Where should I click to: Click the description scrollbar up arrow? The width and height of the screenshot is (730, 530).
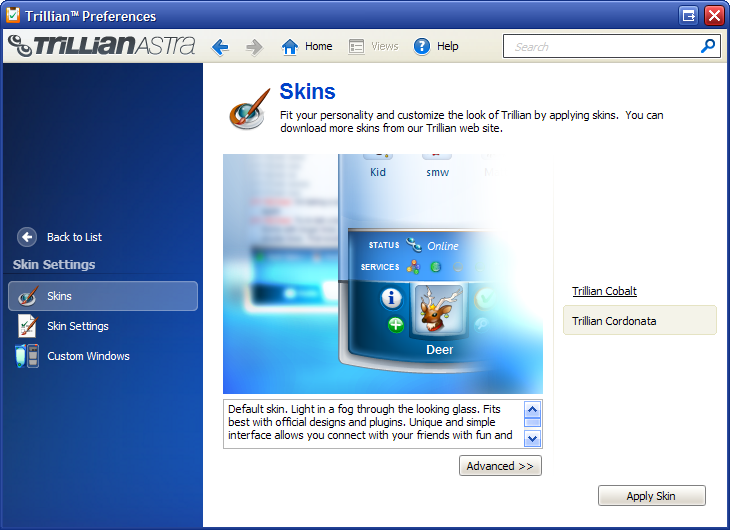coord(532,409)
